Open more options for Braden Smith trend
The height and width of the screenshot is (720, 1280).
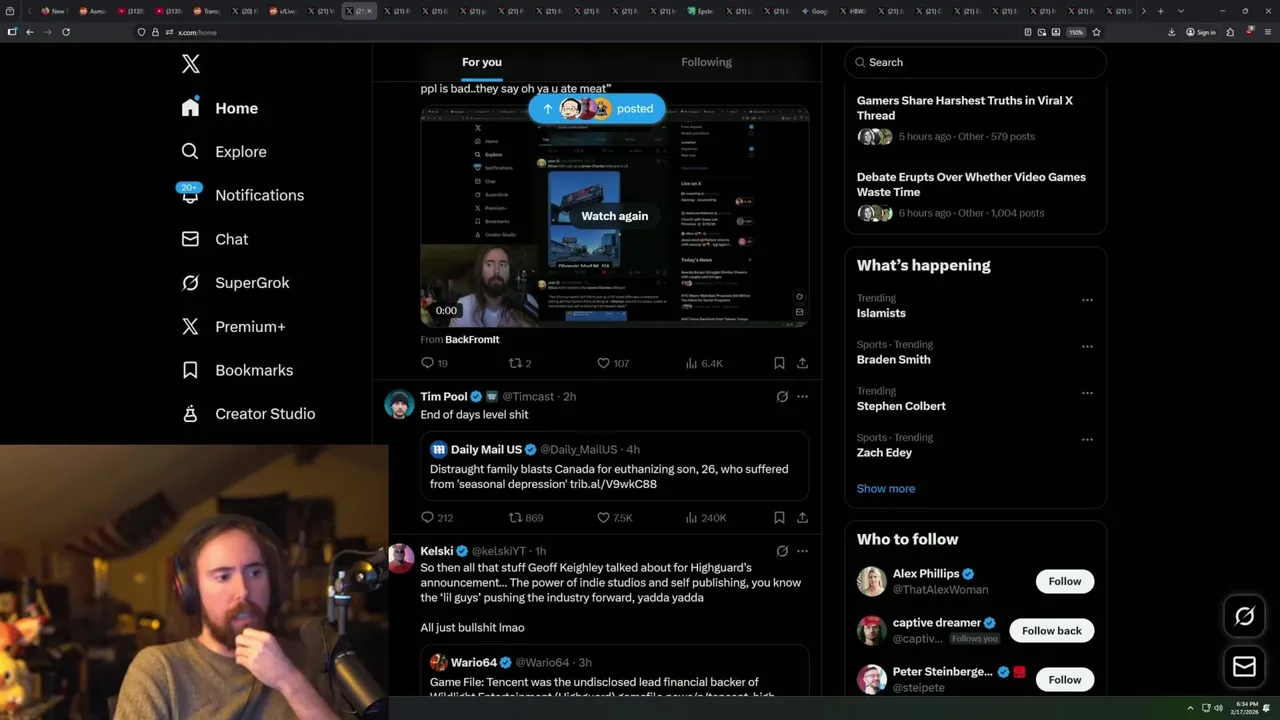pos(1087,347)
